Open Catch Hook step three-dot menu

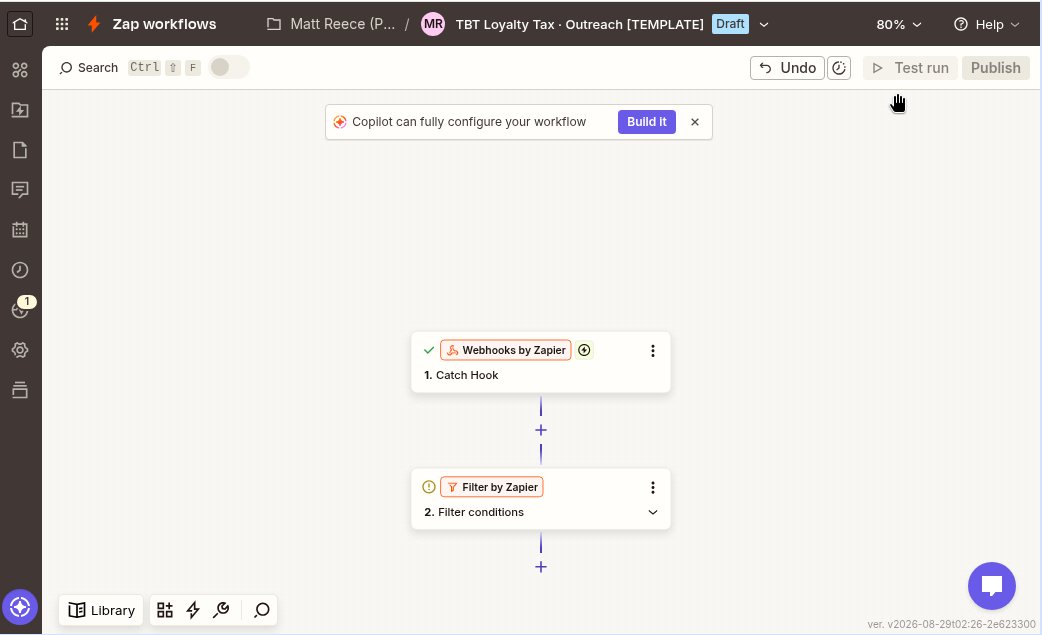coord(653,351)
